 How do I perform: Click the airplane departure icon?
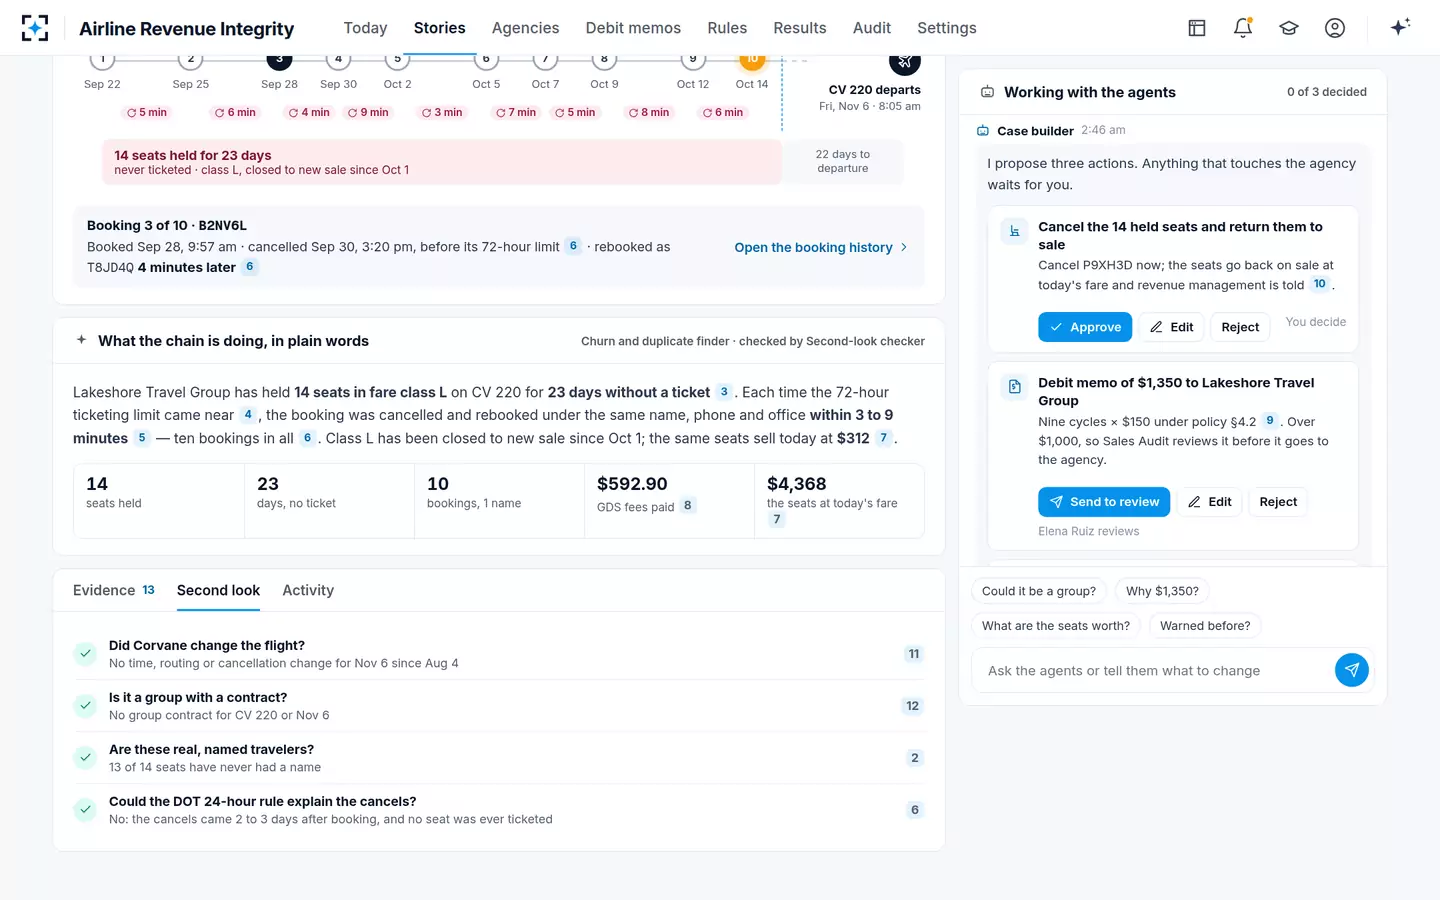[904, 63]
